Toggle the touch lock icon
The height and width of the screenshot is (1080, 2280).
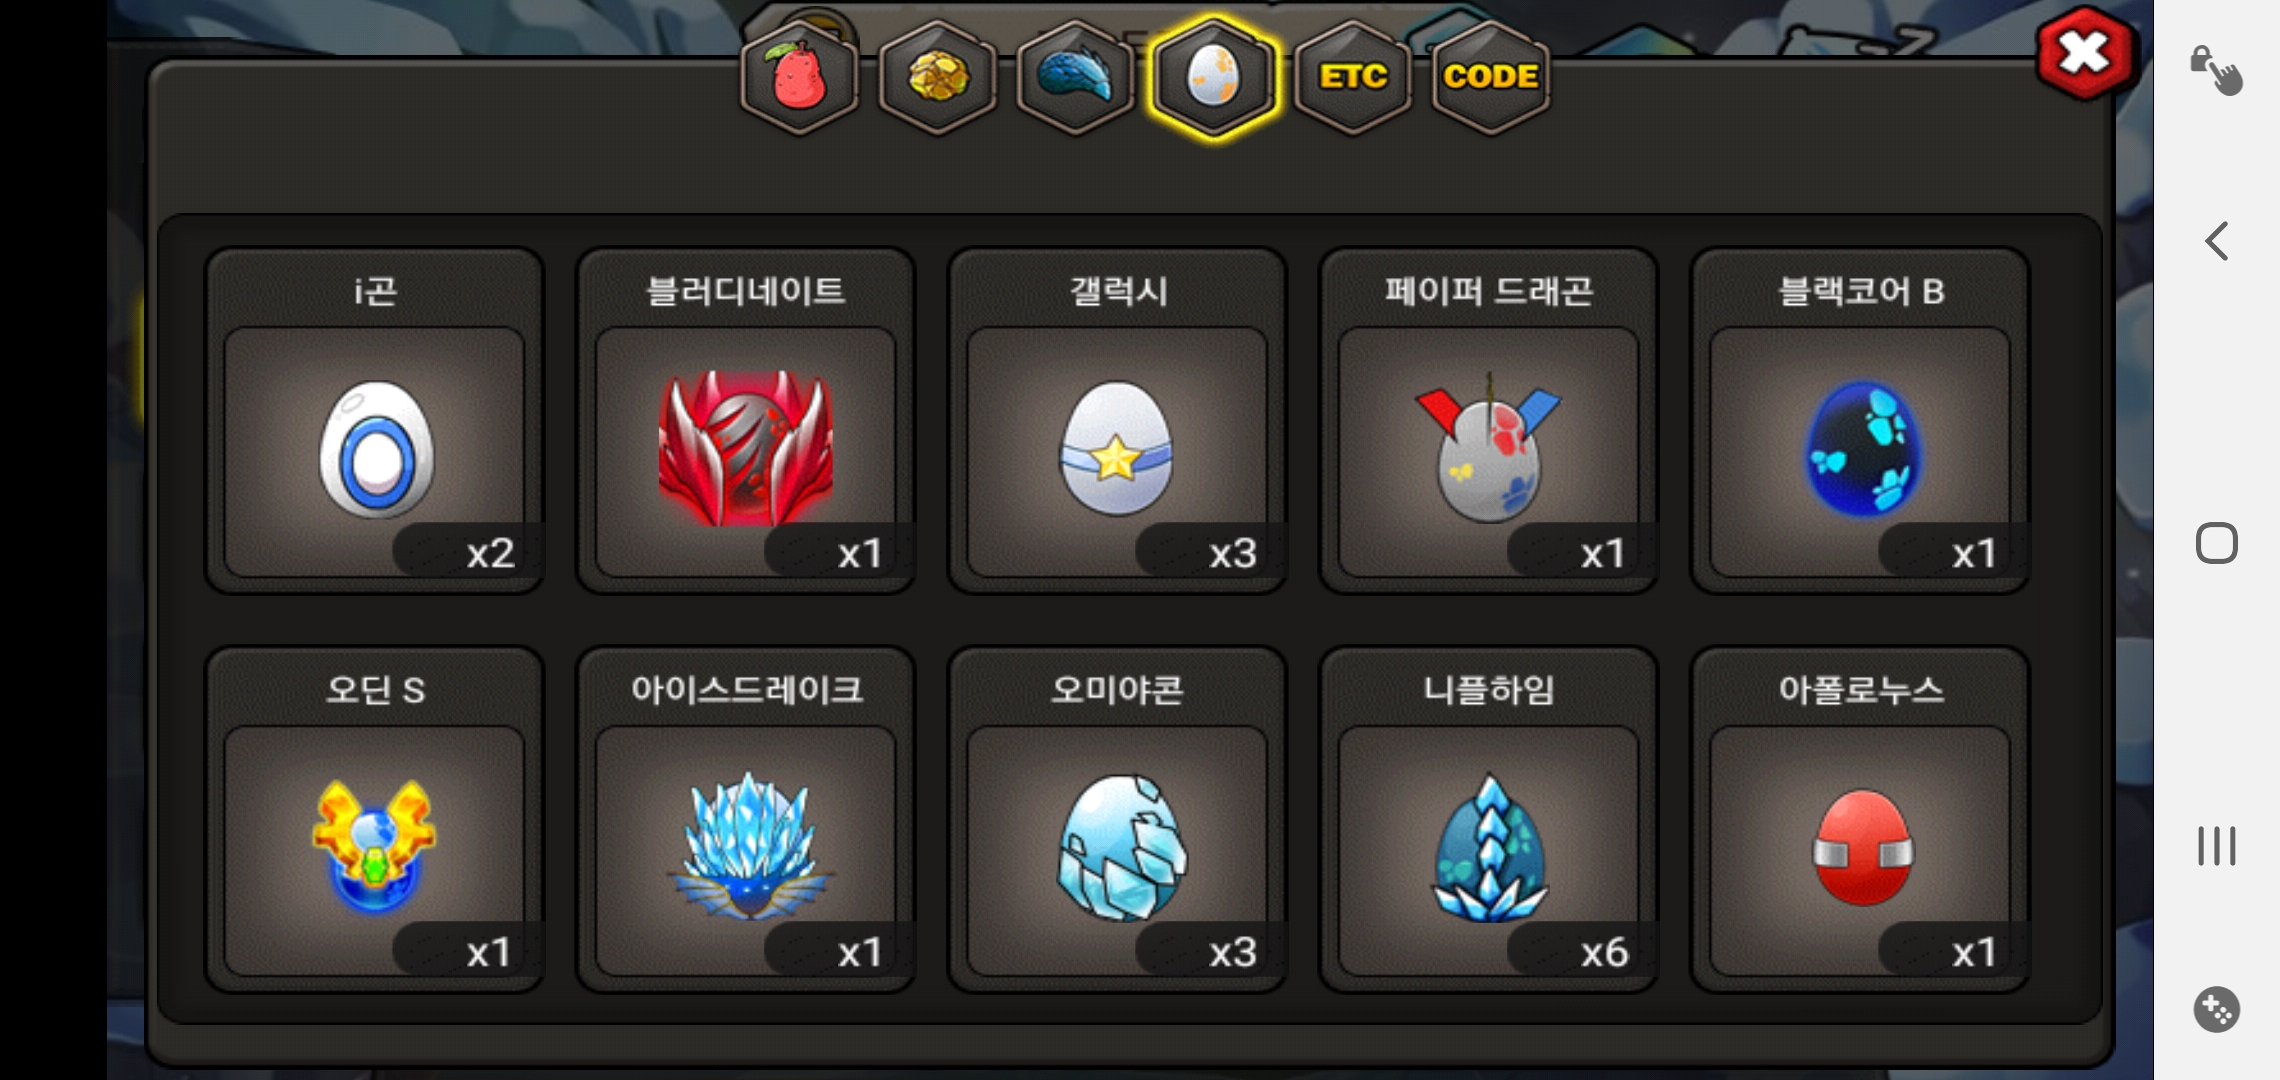pyautogui.click(x=2216, y=70)
